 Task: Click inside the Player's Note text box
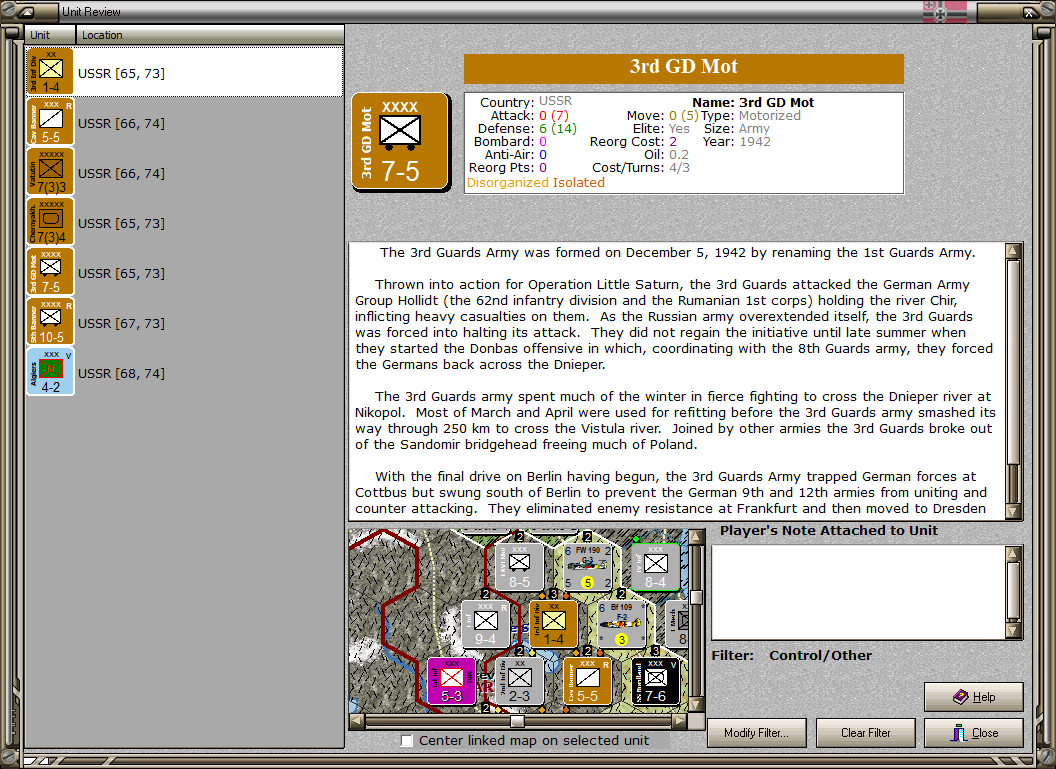point(859,592)
